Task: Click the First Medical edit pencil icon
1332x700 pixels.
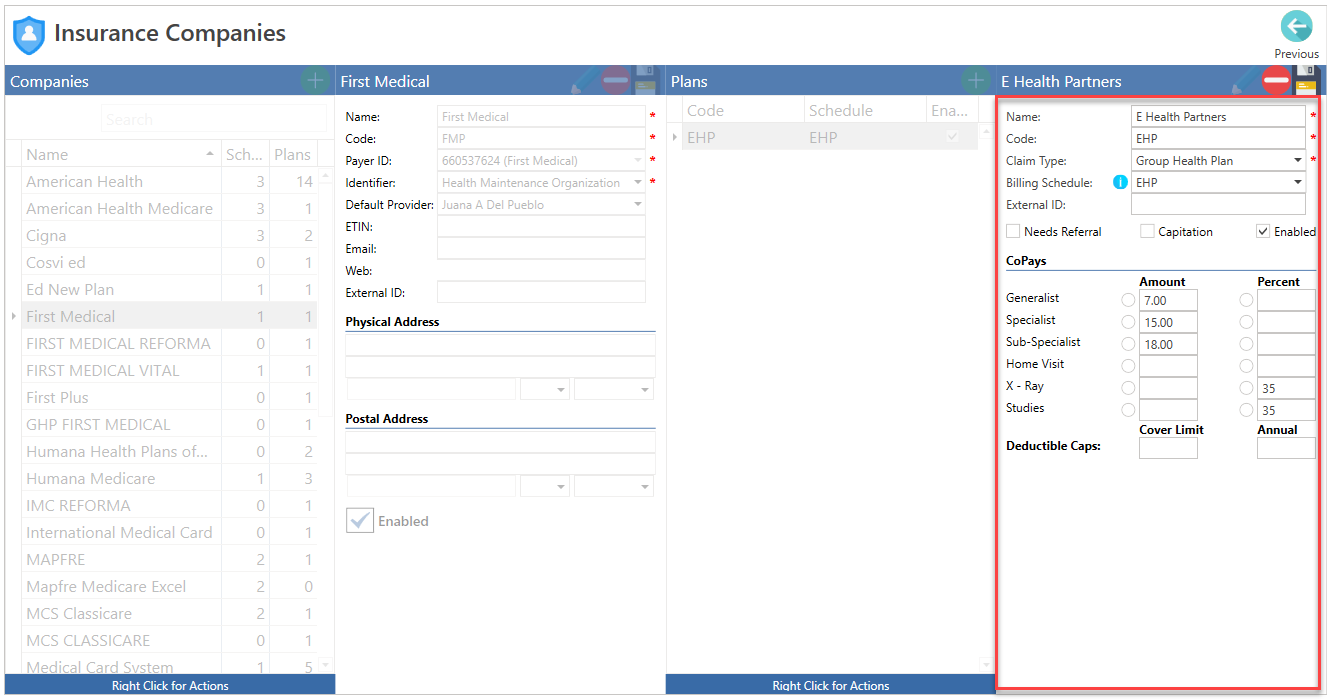Action: point(584,81)
